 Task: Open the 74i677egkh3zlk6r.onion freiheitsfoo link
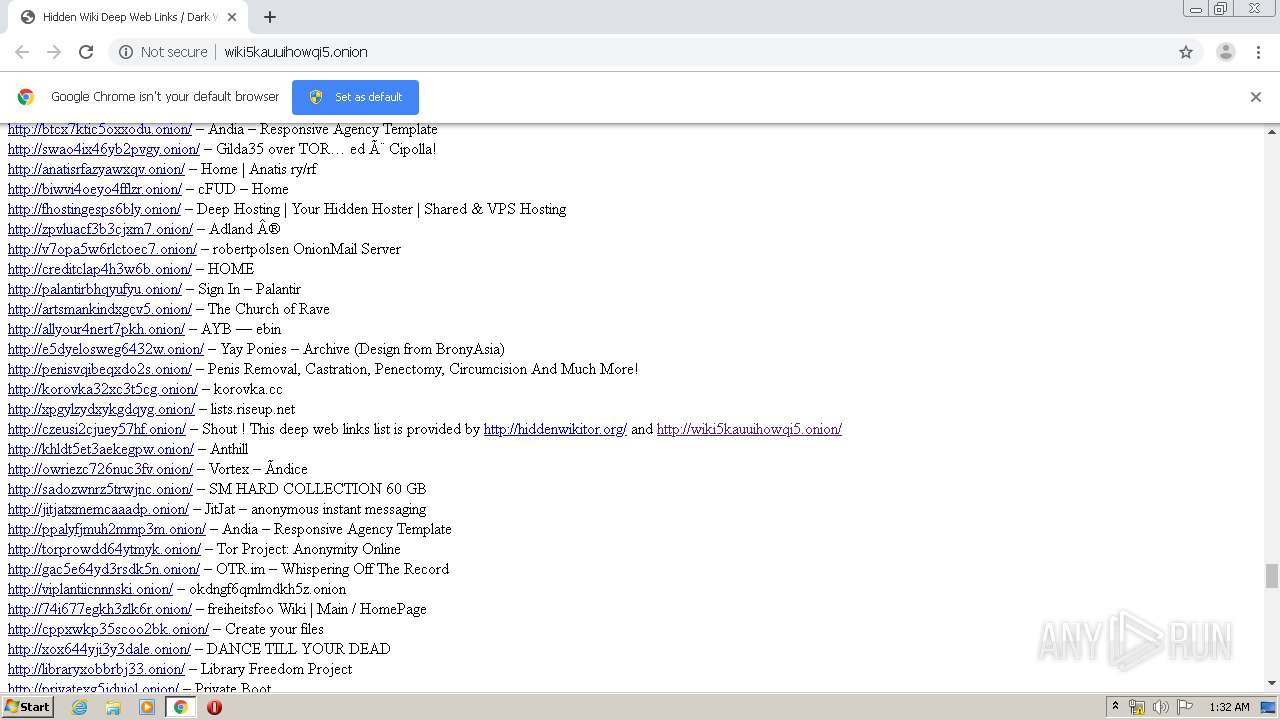tap(100, 609)
